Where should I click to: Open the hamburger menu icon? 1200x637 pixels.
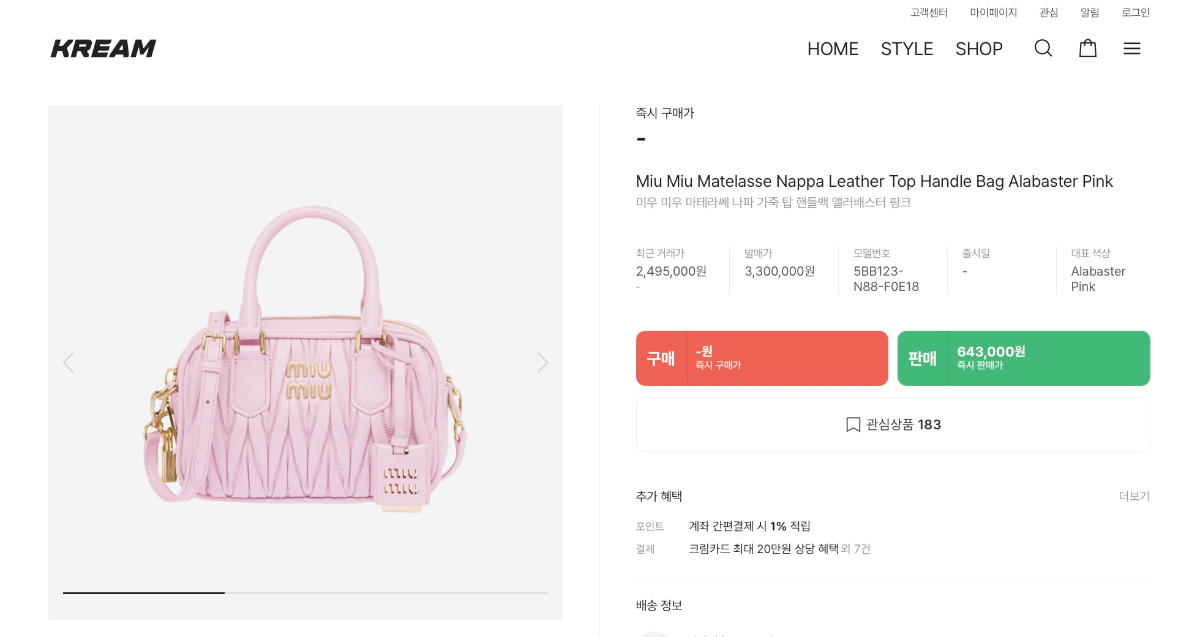pos(1132,48)
